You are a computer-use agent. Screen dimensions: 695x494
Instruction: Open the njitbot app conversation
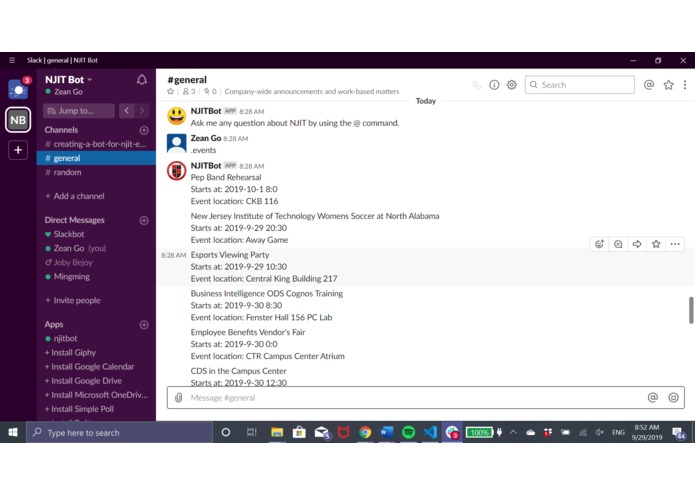pyautogui.click(x=96, y=338)
